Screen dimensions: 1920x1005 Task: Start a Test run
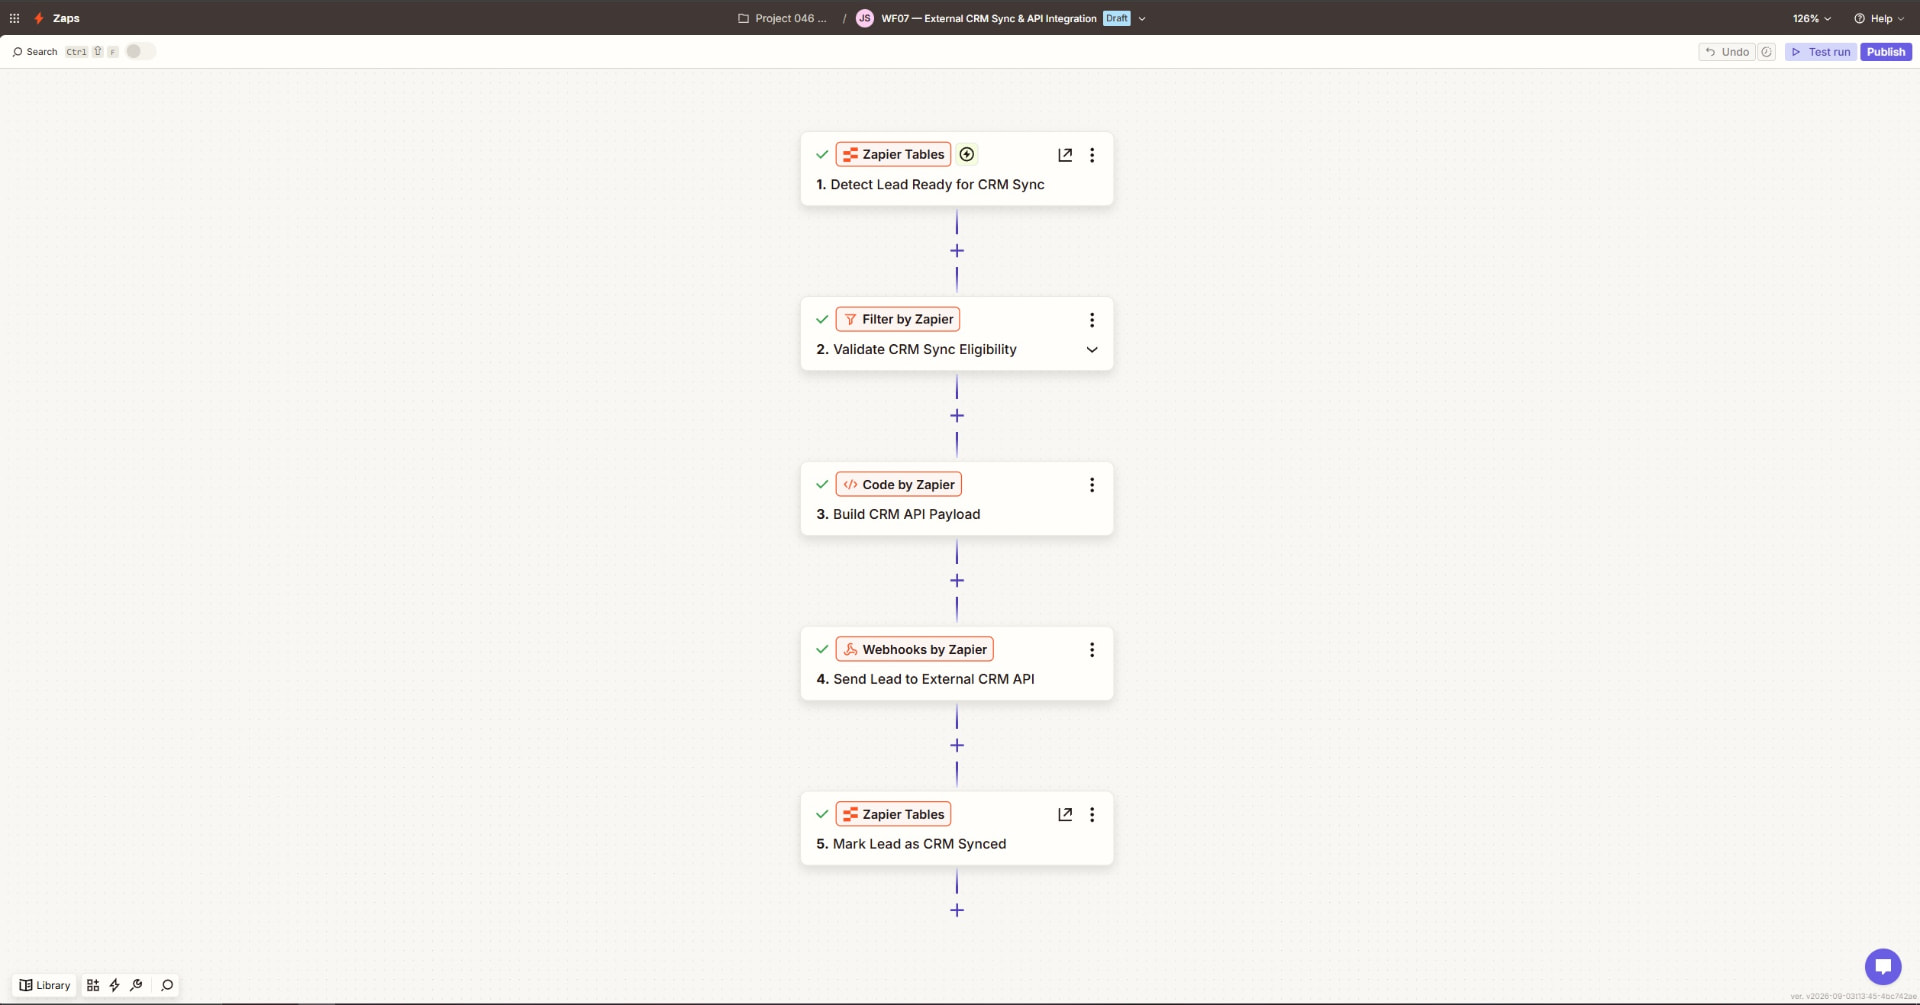[x=1821, y=52]
